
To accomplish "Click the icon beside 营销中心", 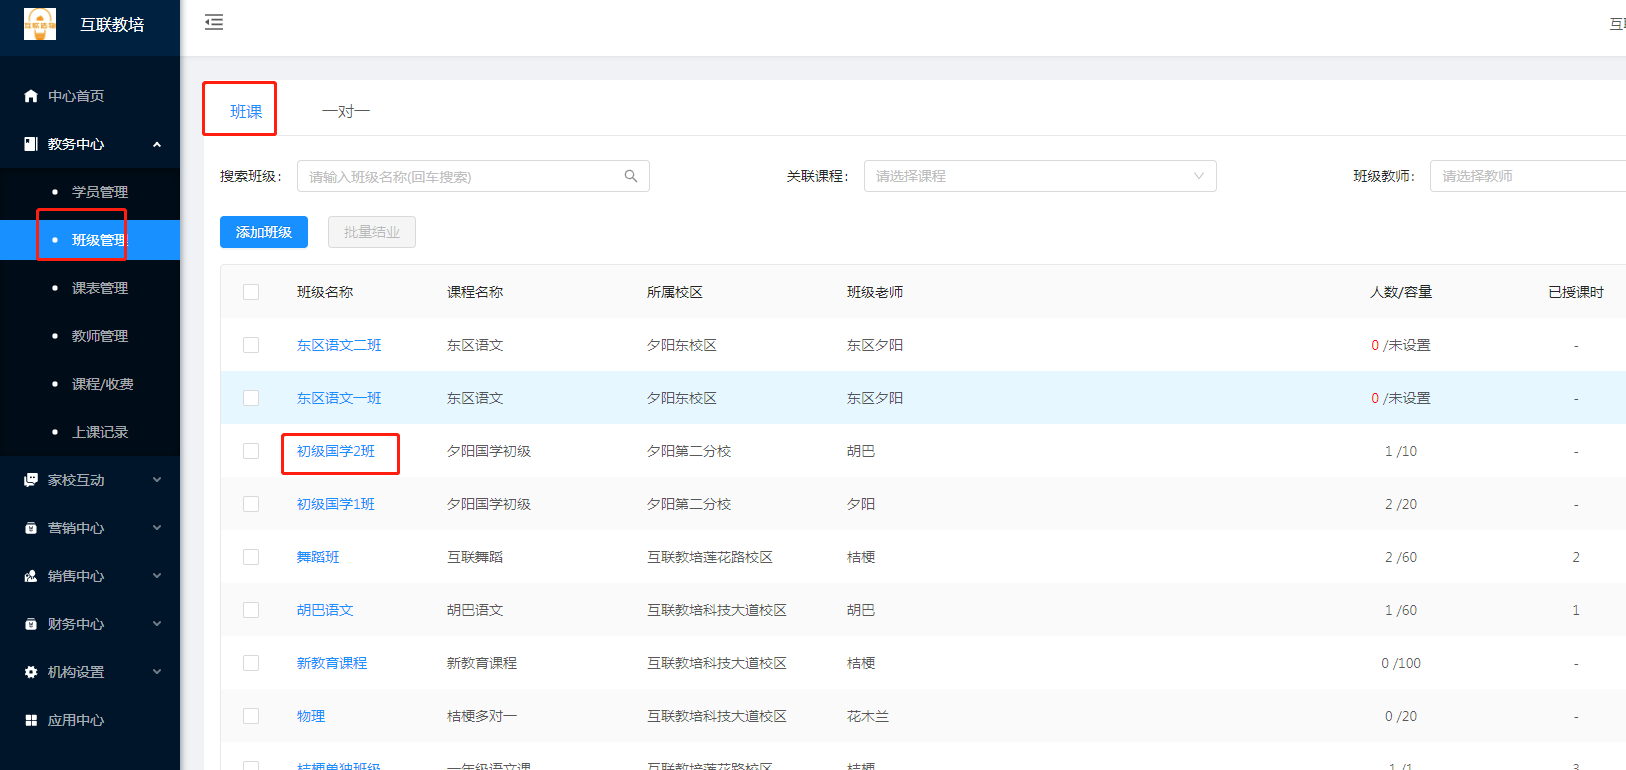I will coord(31,528).
